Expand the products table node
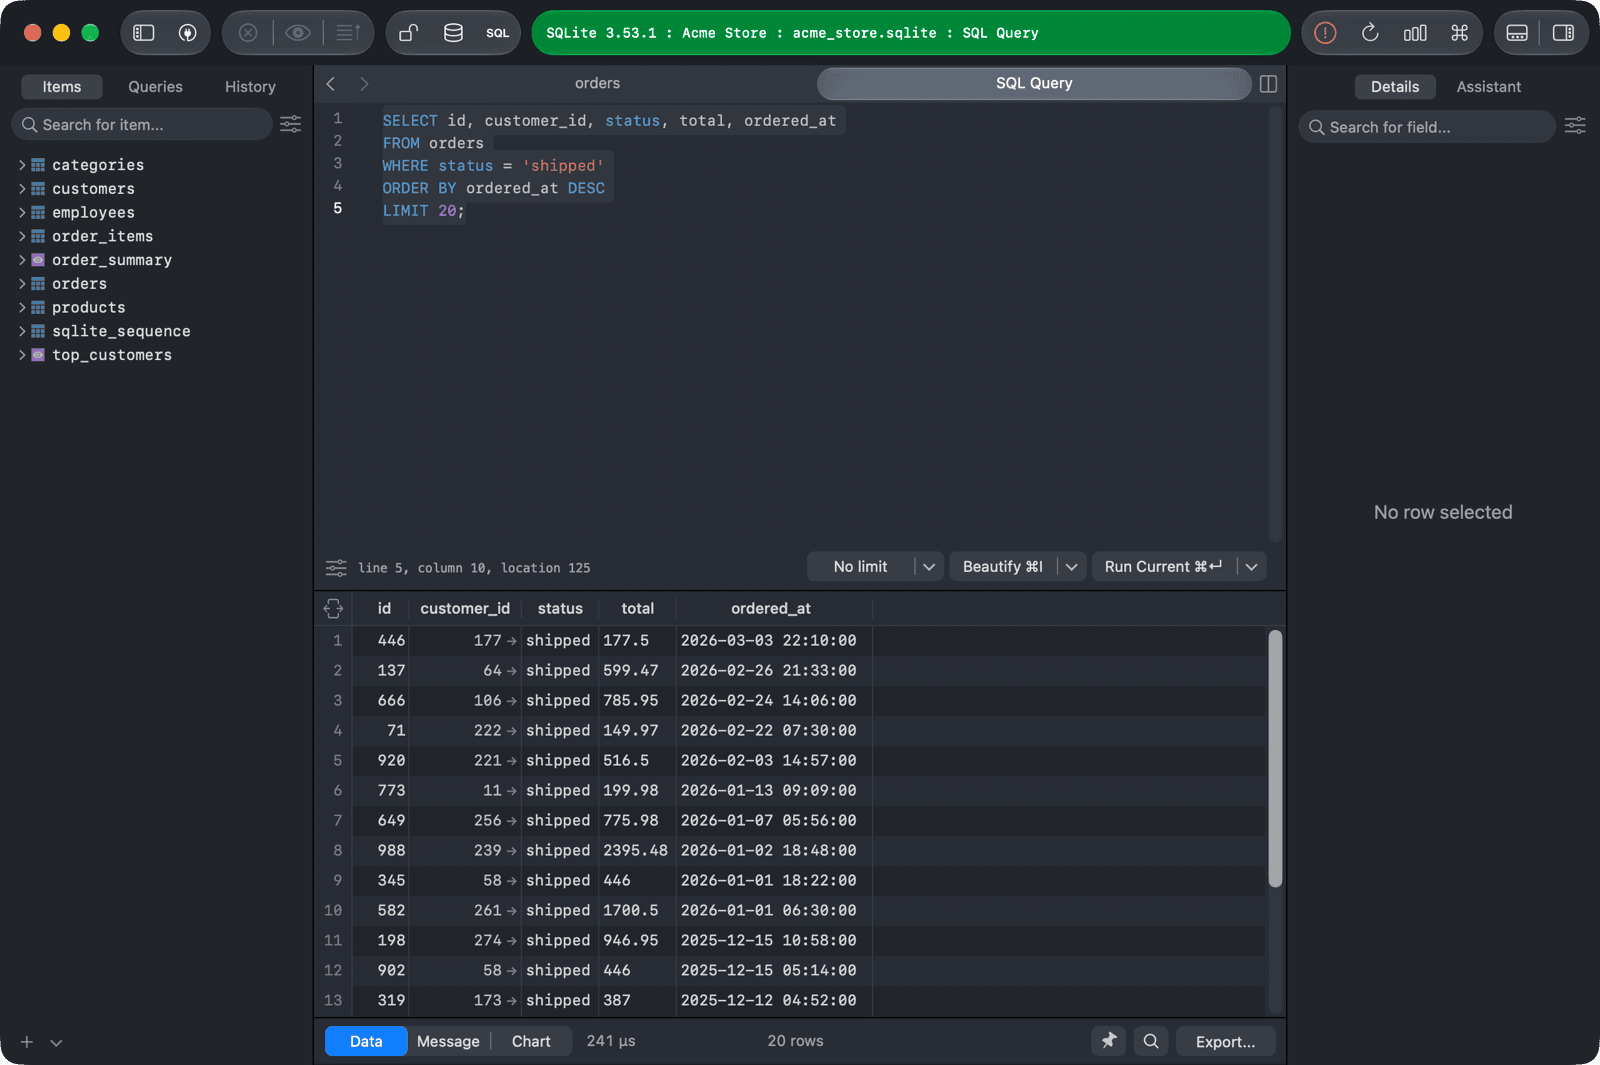This screenshot has width=1600, height=1065. click(x=22, y=307)
